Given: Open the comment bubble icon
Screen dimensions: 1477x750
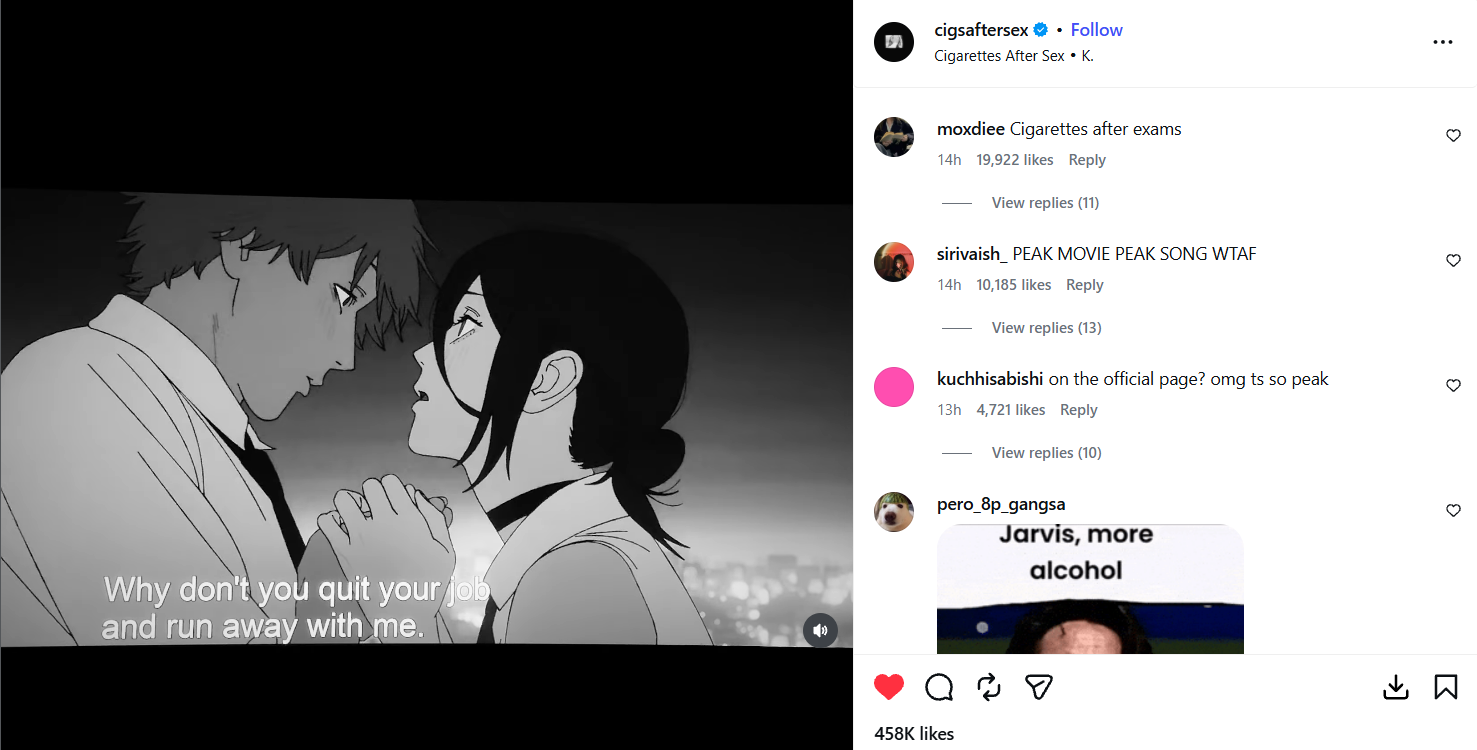Looking at the screenshot, I should click(939, 687).
